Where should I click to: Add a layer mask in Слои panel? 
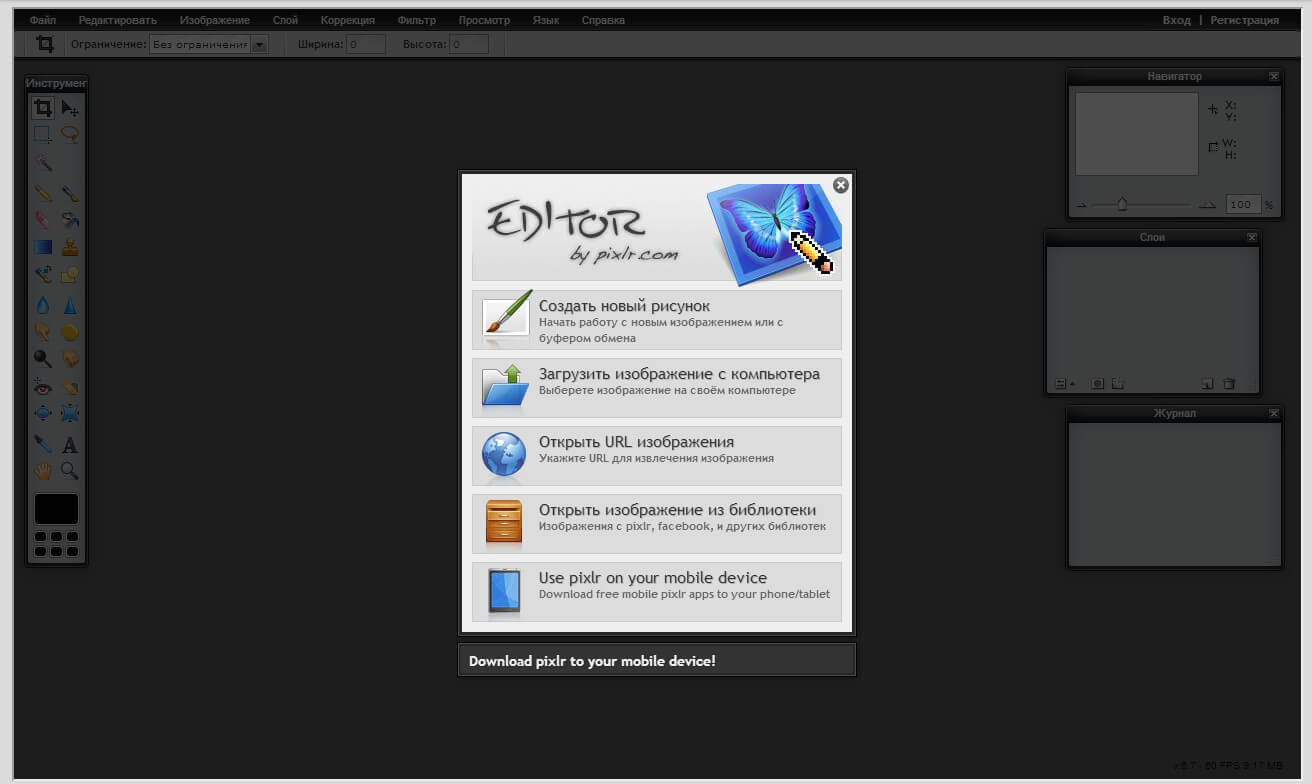point(1097,383)
